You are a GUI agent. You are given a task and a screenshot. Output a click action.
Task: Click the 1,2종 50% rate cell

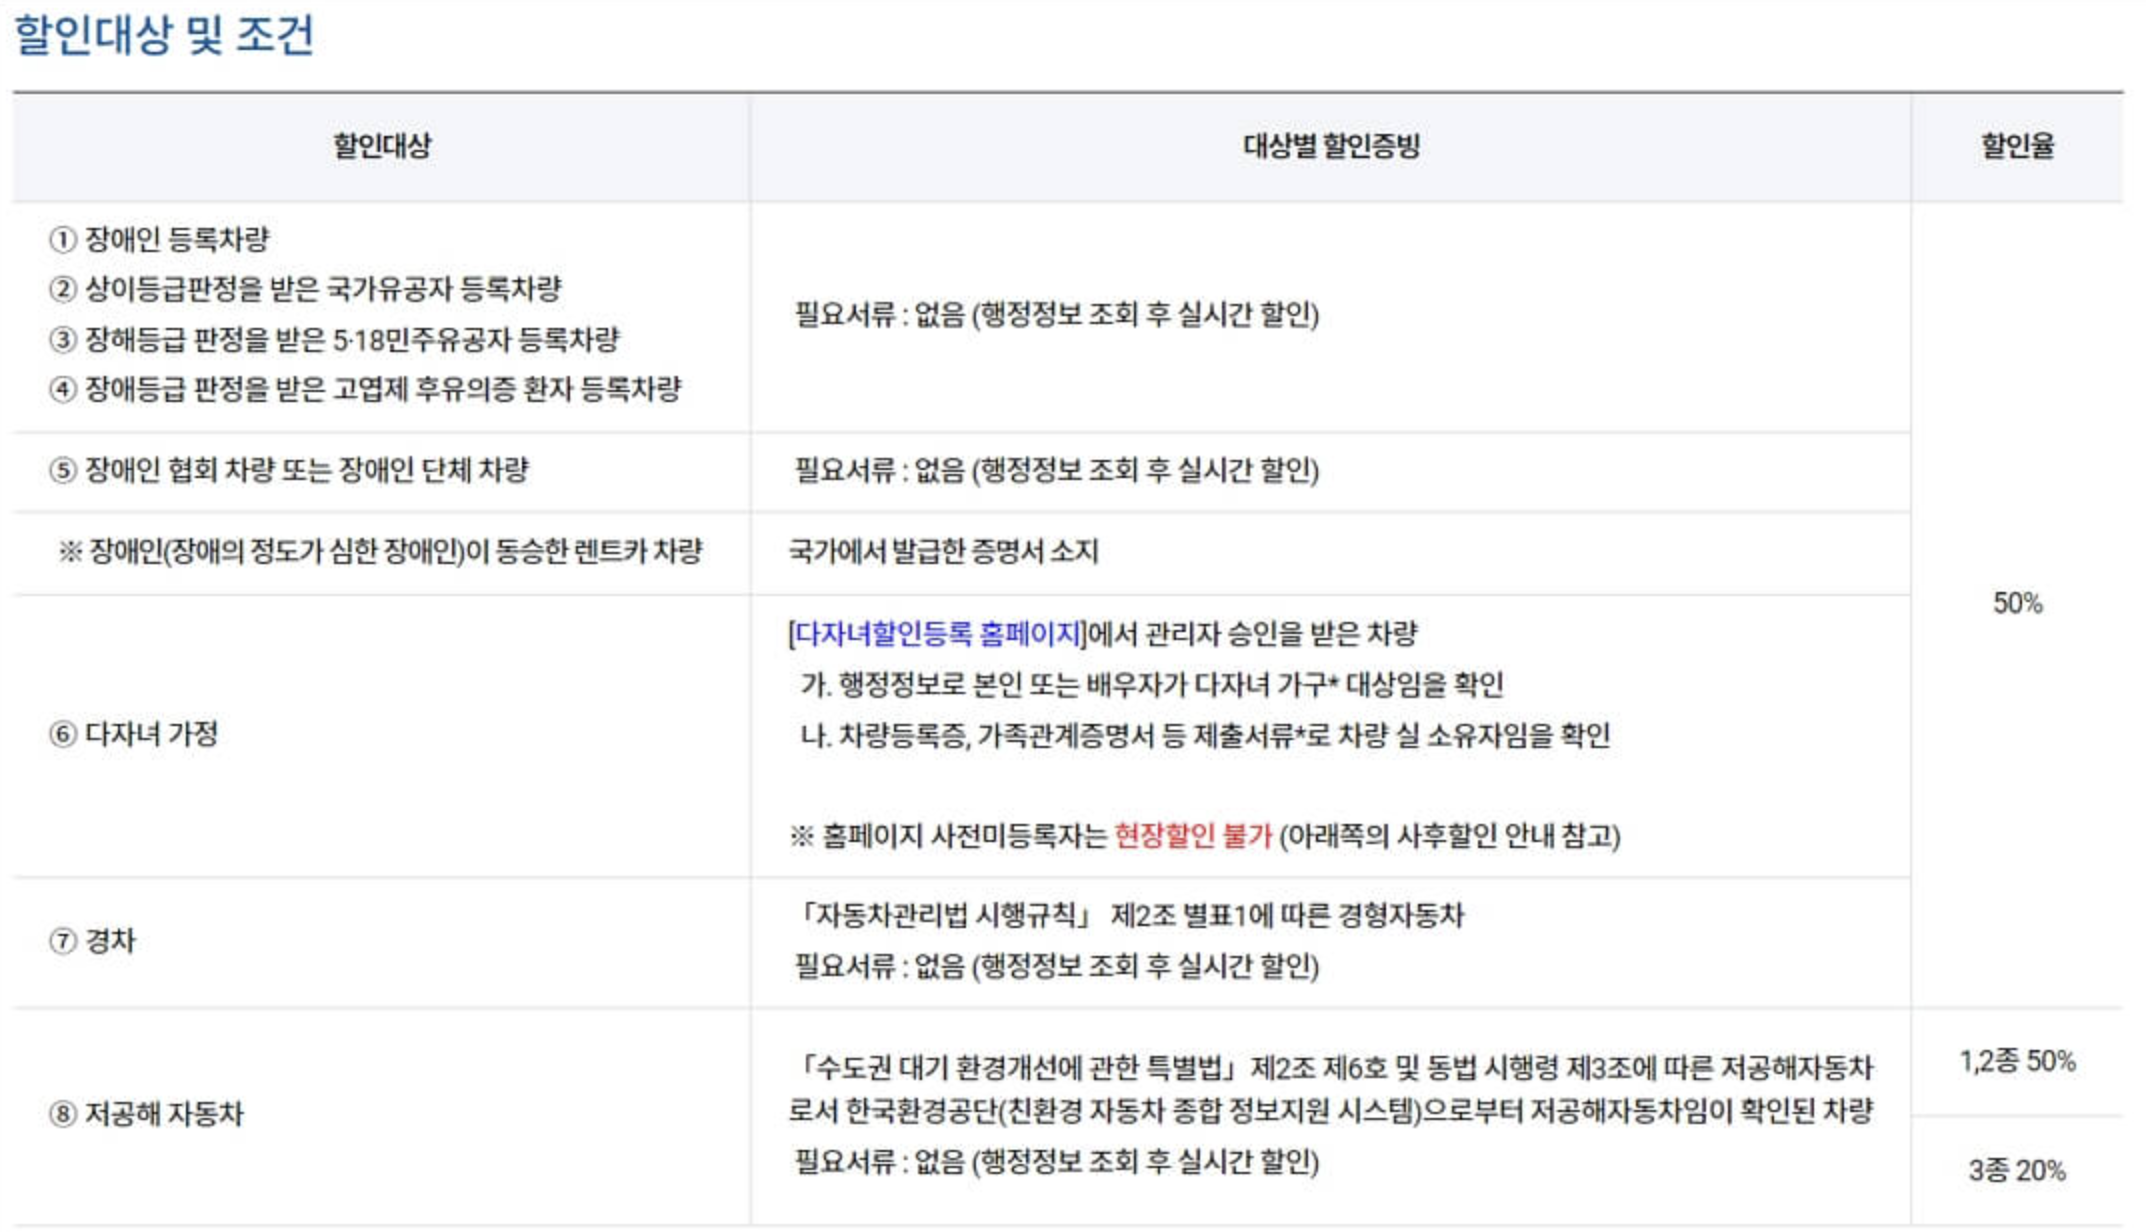coord(2017,1062)
